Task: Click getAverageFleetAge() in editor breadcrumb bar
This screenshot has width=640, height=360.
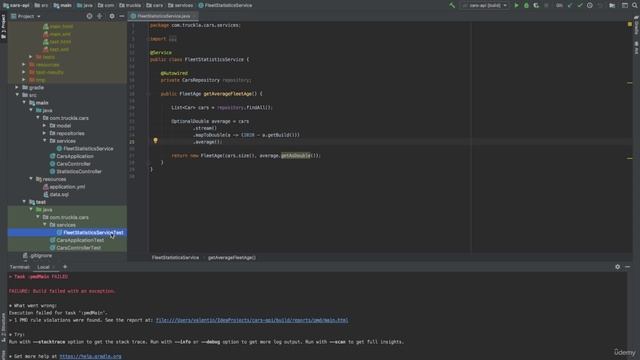Action: point(231,258)
